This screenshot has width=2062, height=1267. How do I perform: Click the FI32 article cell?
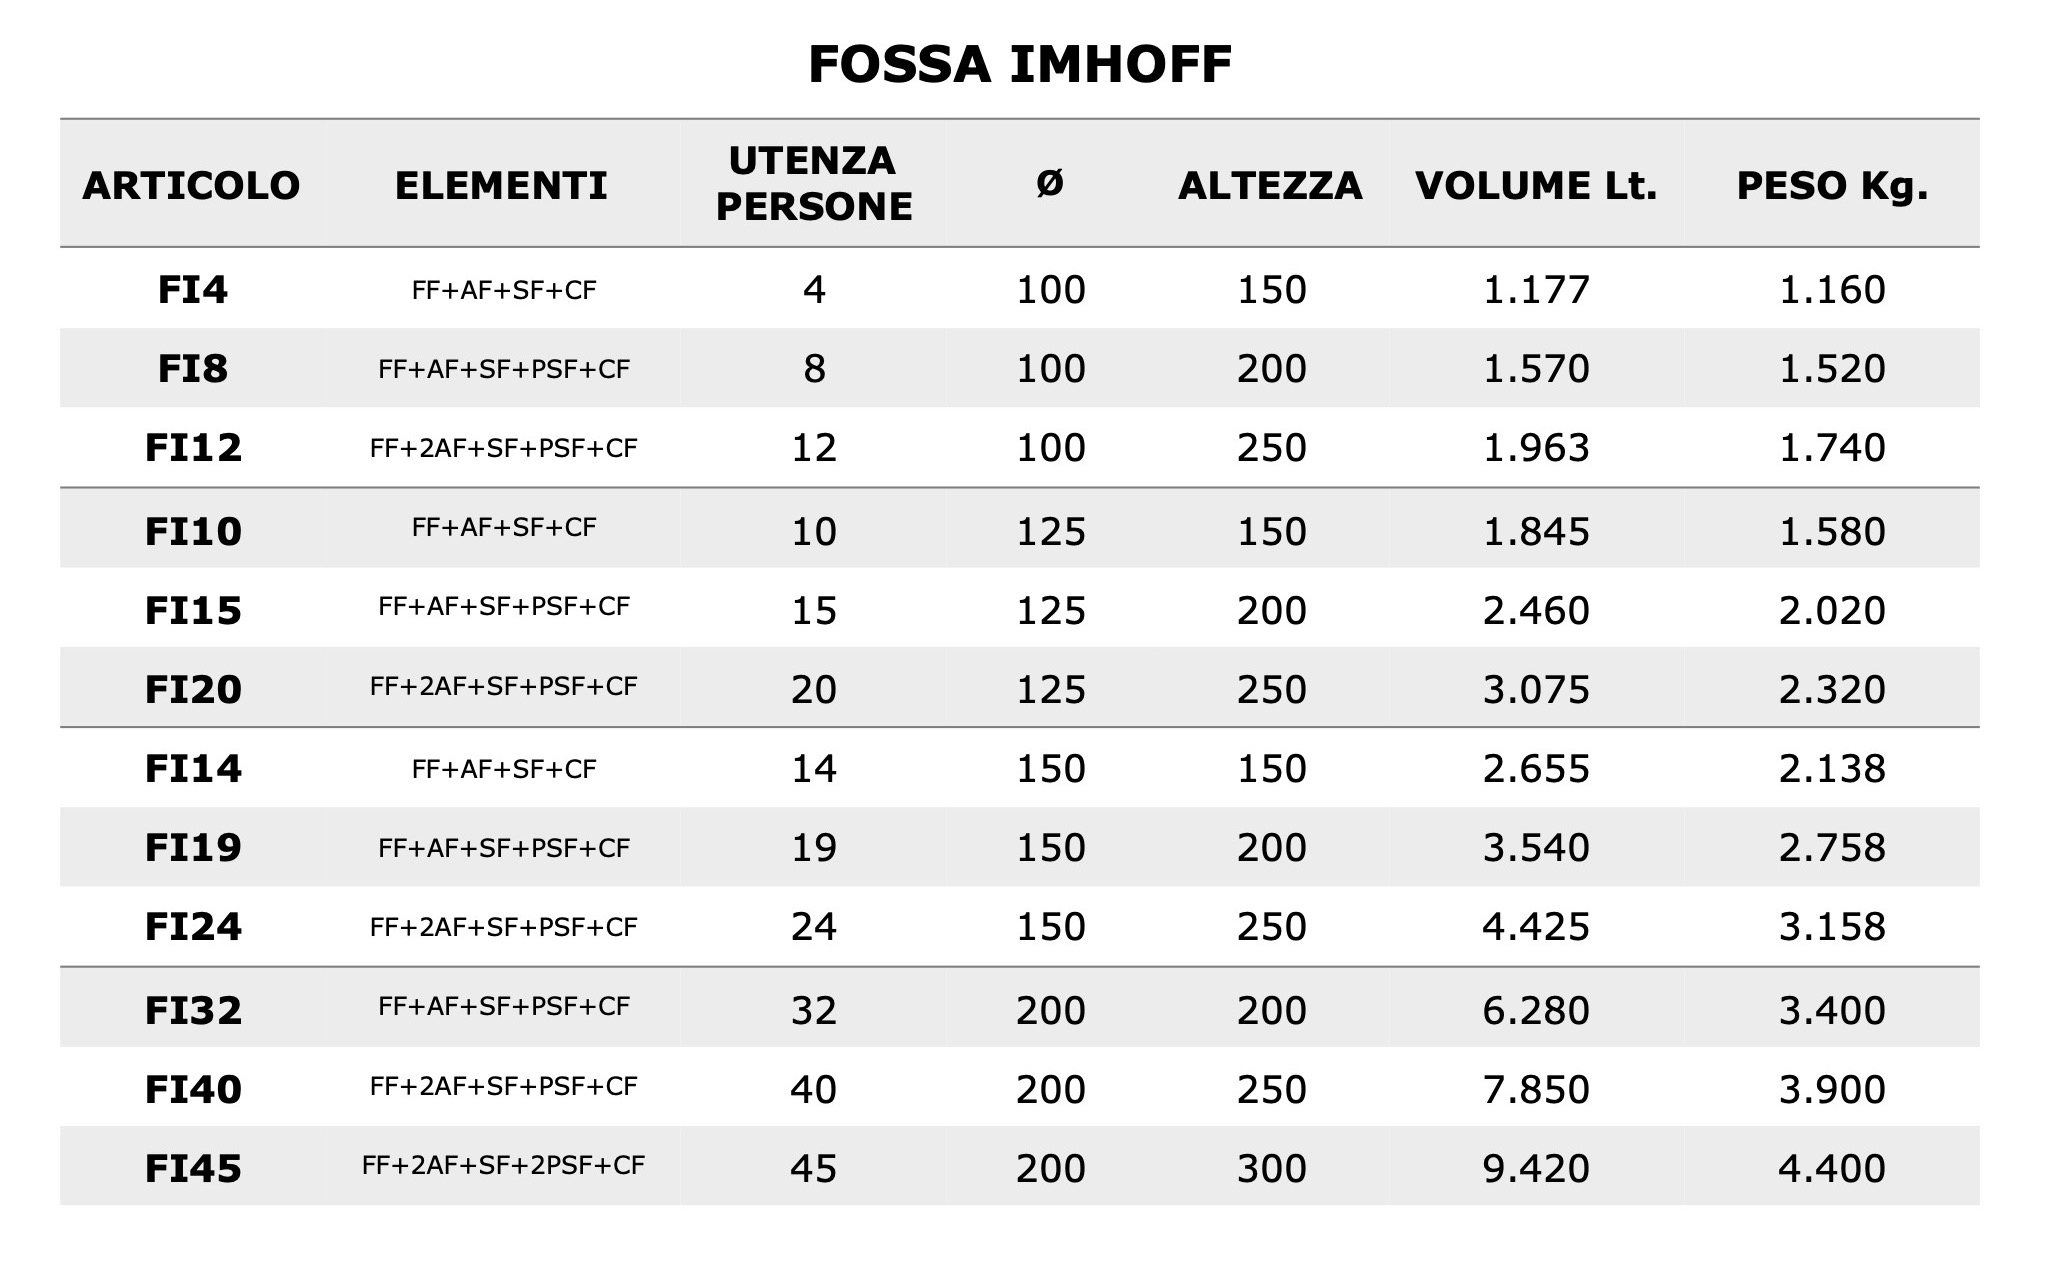(x=193, y=1011)
